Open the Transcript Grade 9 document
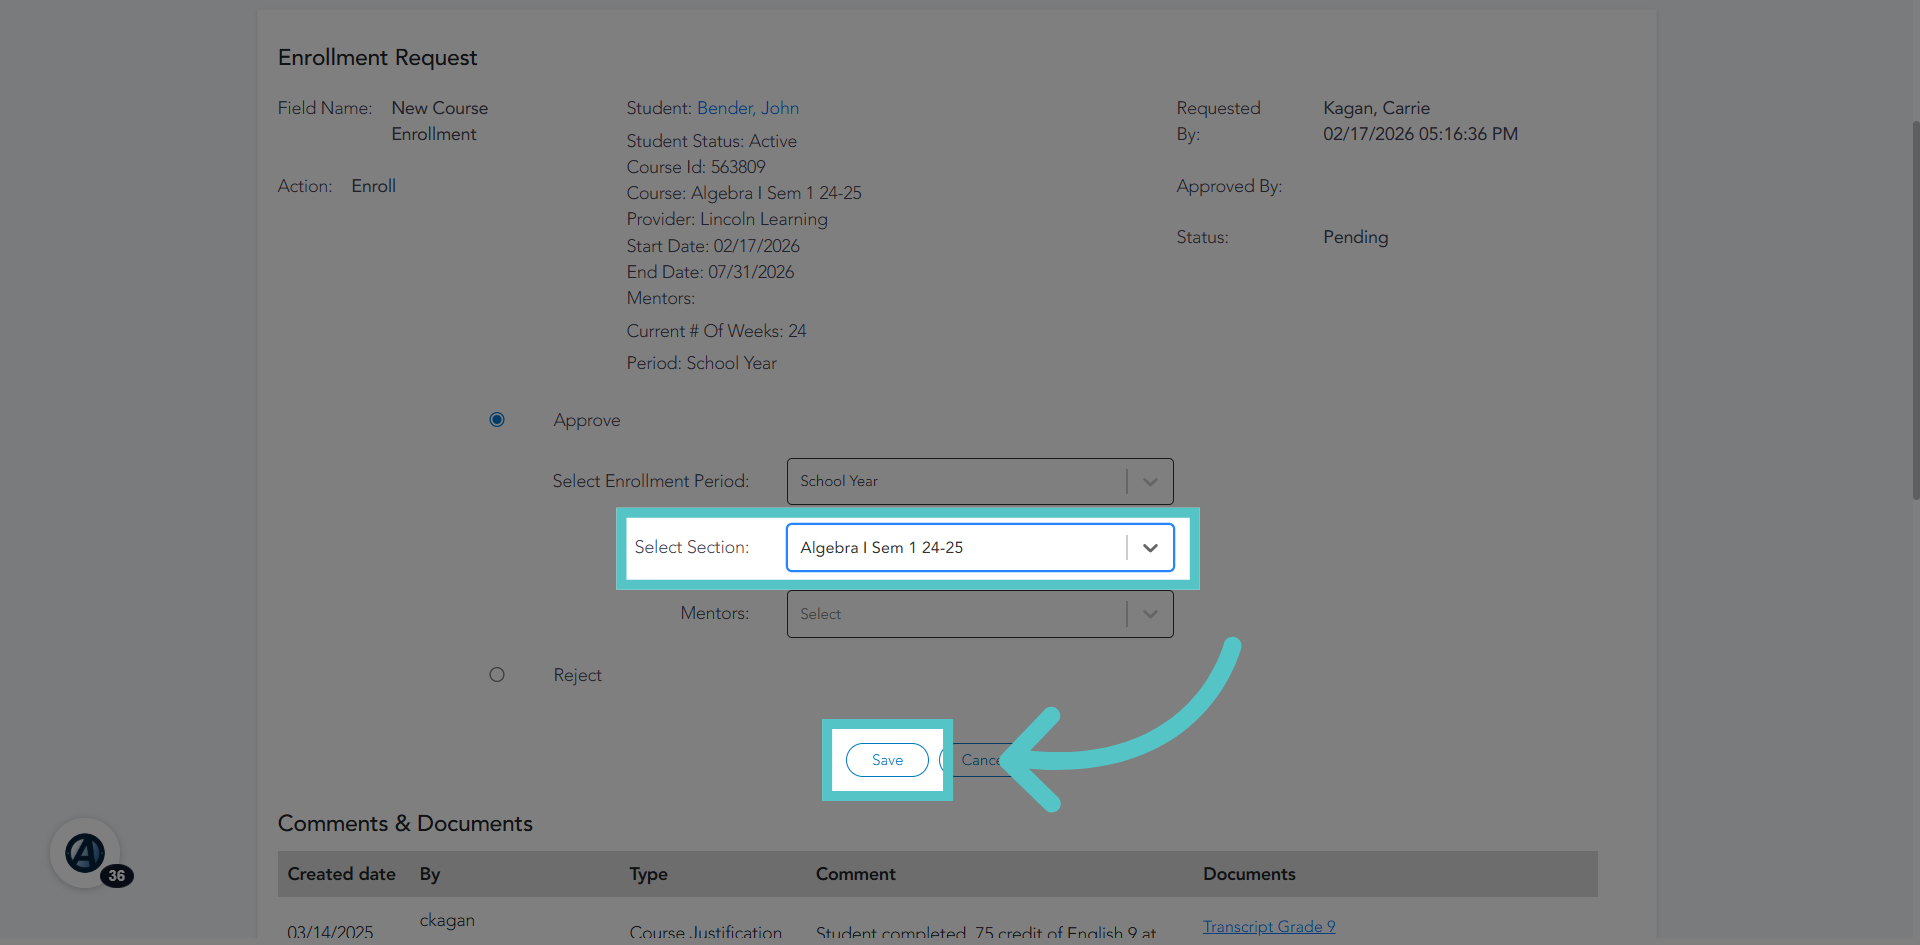 click(1269, 926)
